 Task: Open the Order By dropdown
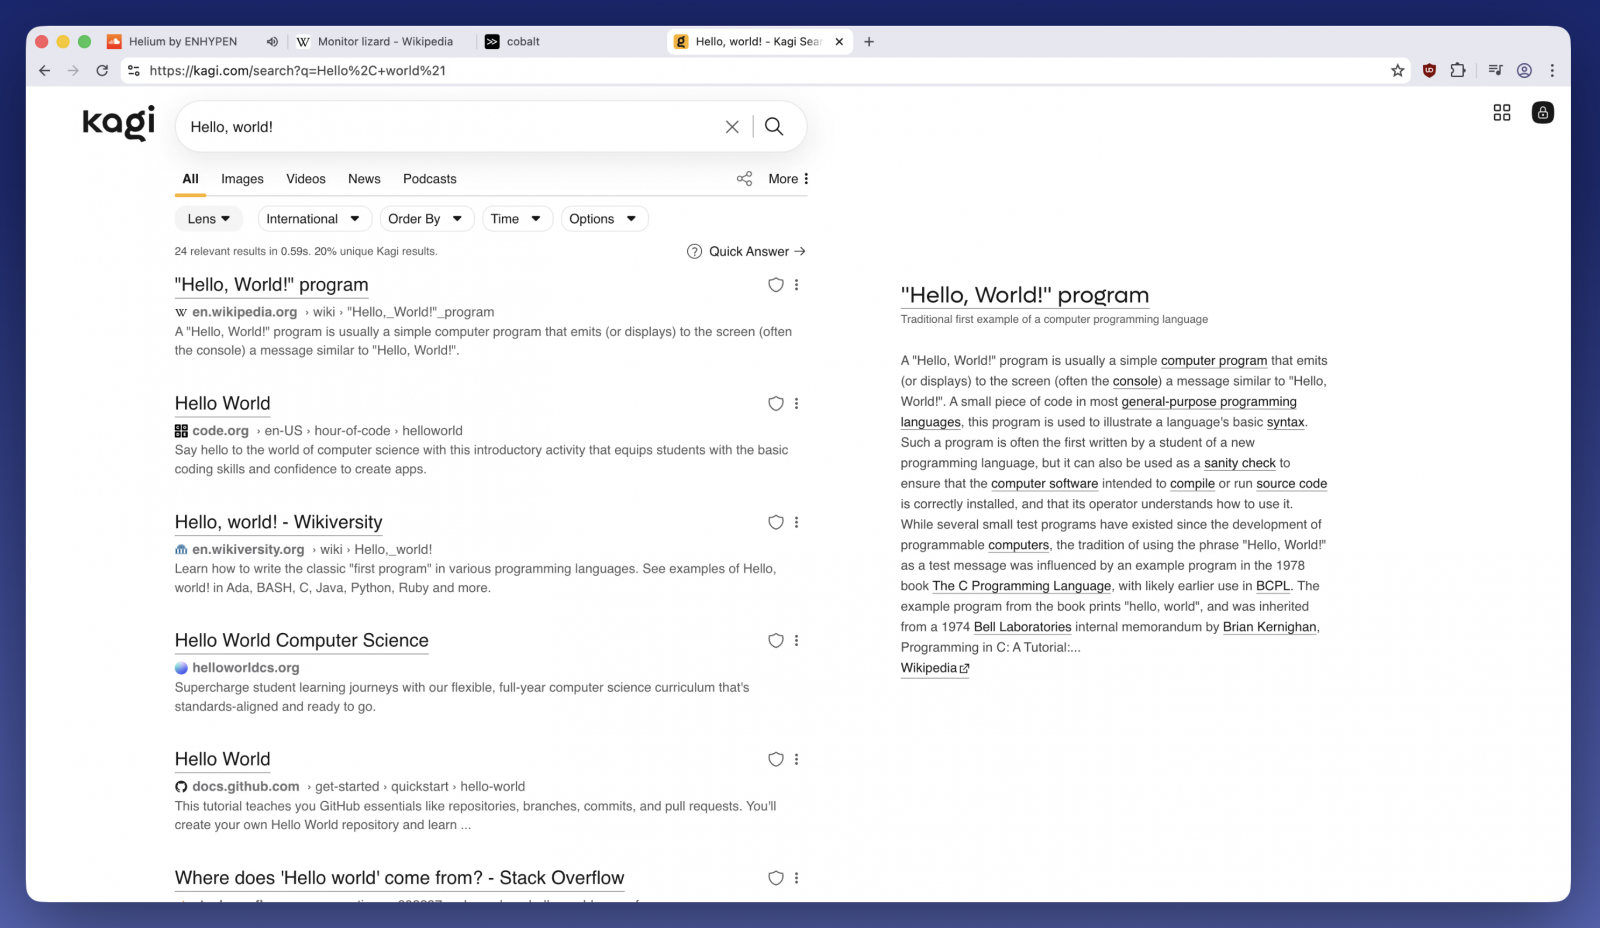tap(426, 219)
